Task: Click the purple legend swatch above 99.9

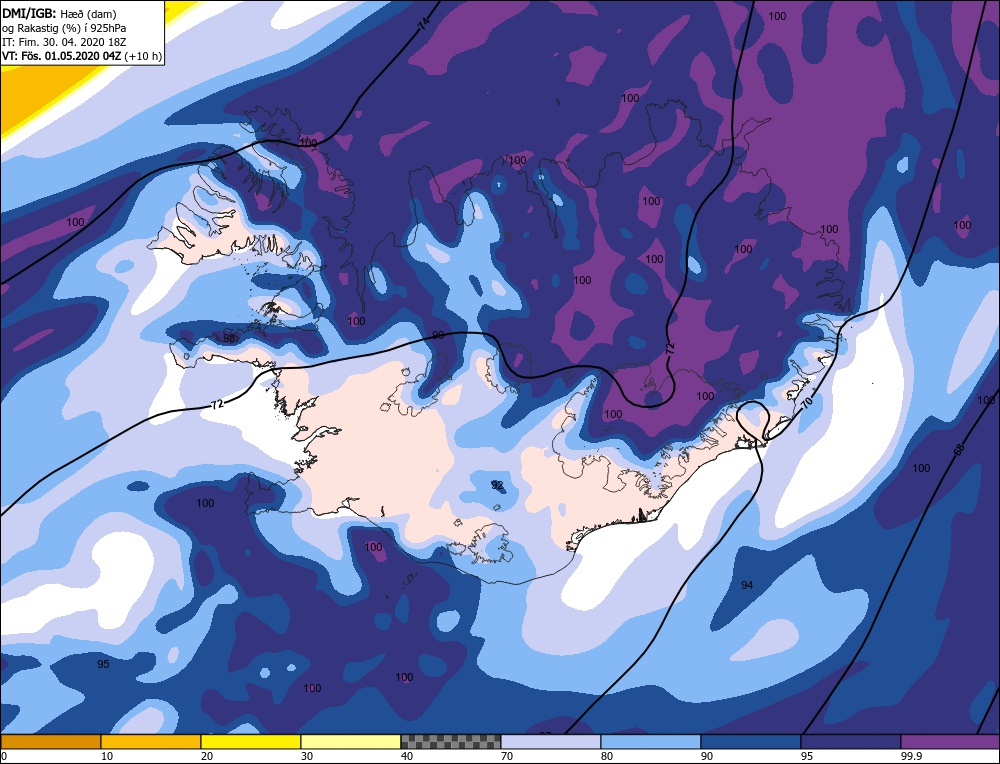Action: (x=950, y=742)
